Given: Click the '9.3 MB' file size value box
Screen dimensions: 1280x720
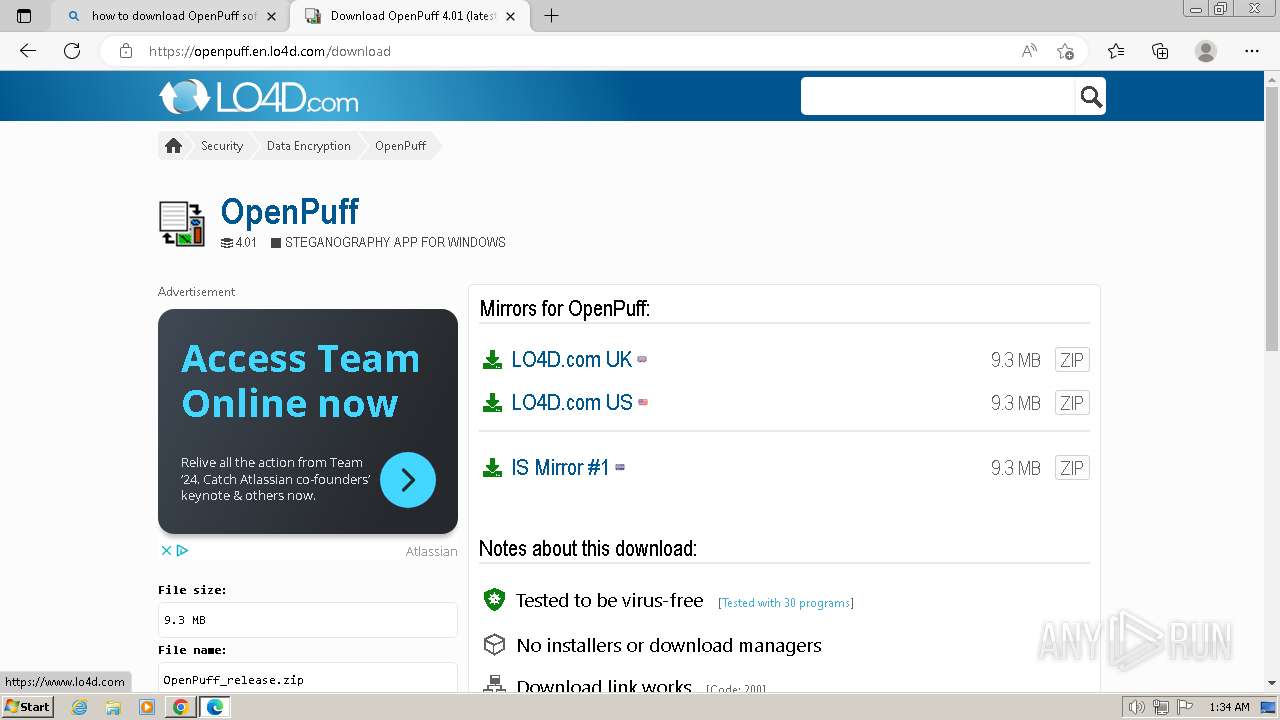Looking at the screenshot, I should click(x=308, y=620).
